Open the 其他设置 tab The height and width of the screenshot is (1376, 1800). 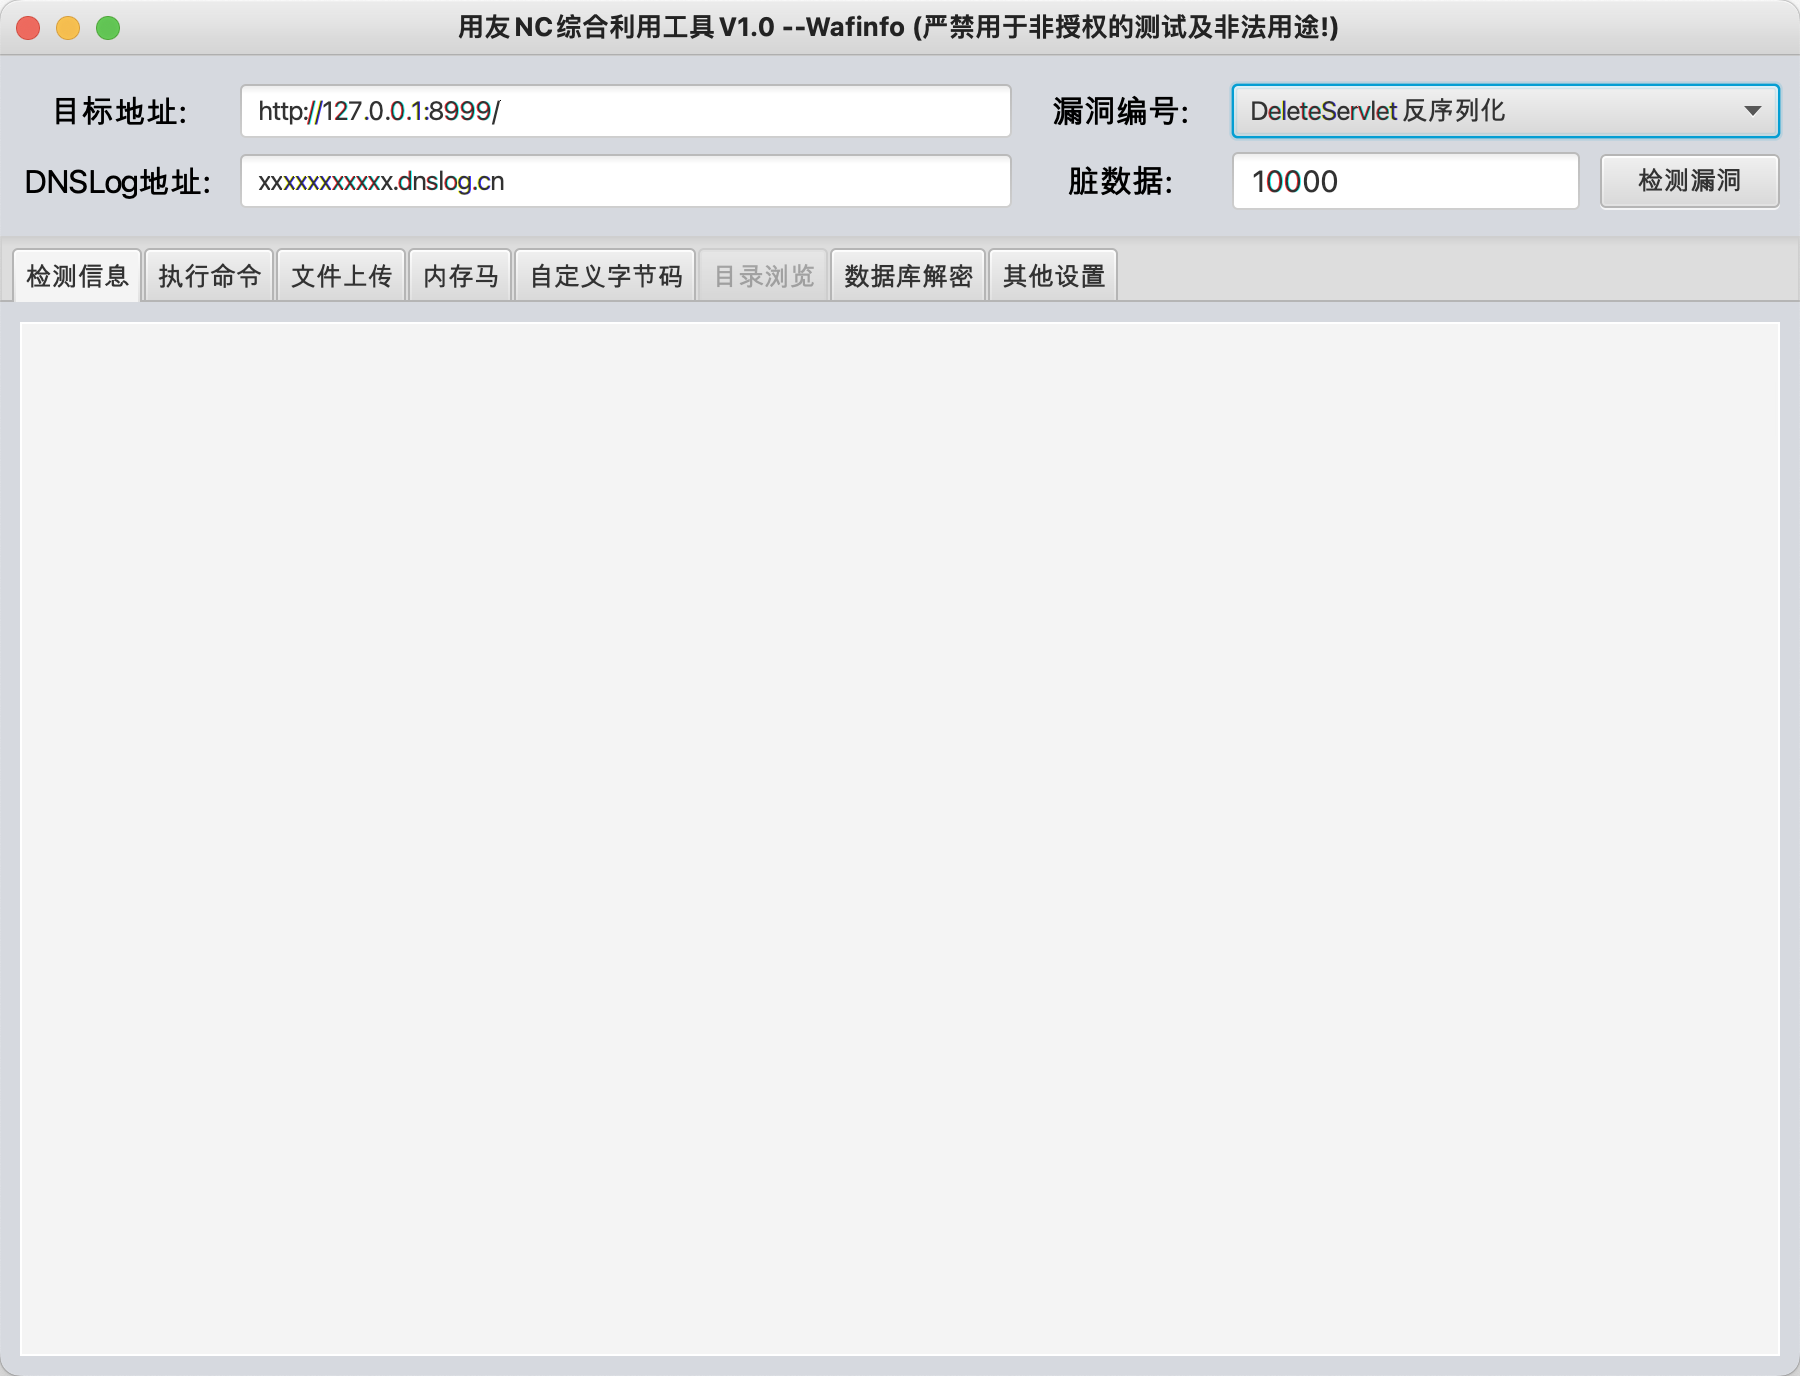1053,276
